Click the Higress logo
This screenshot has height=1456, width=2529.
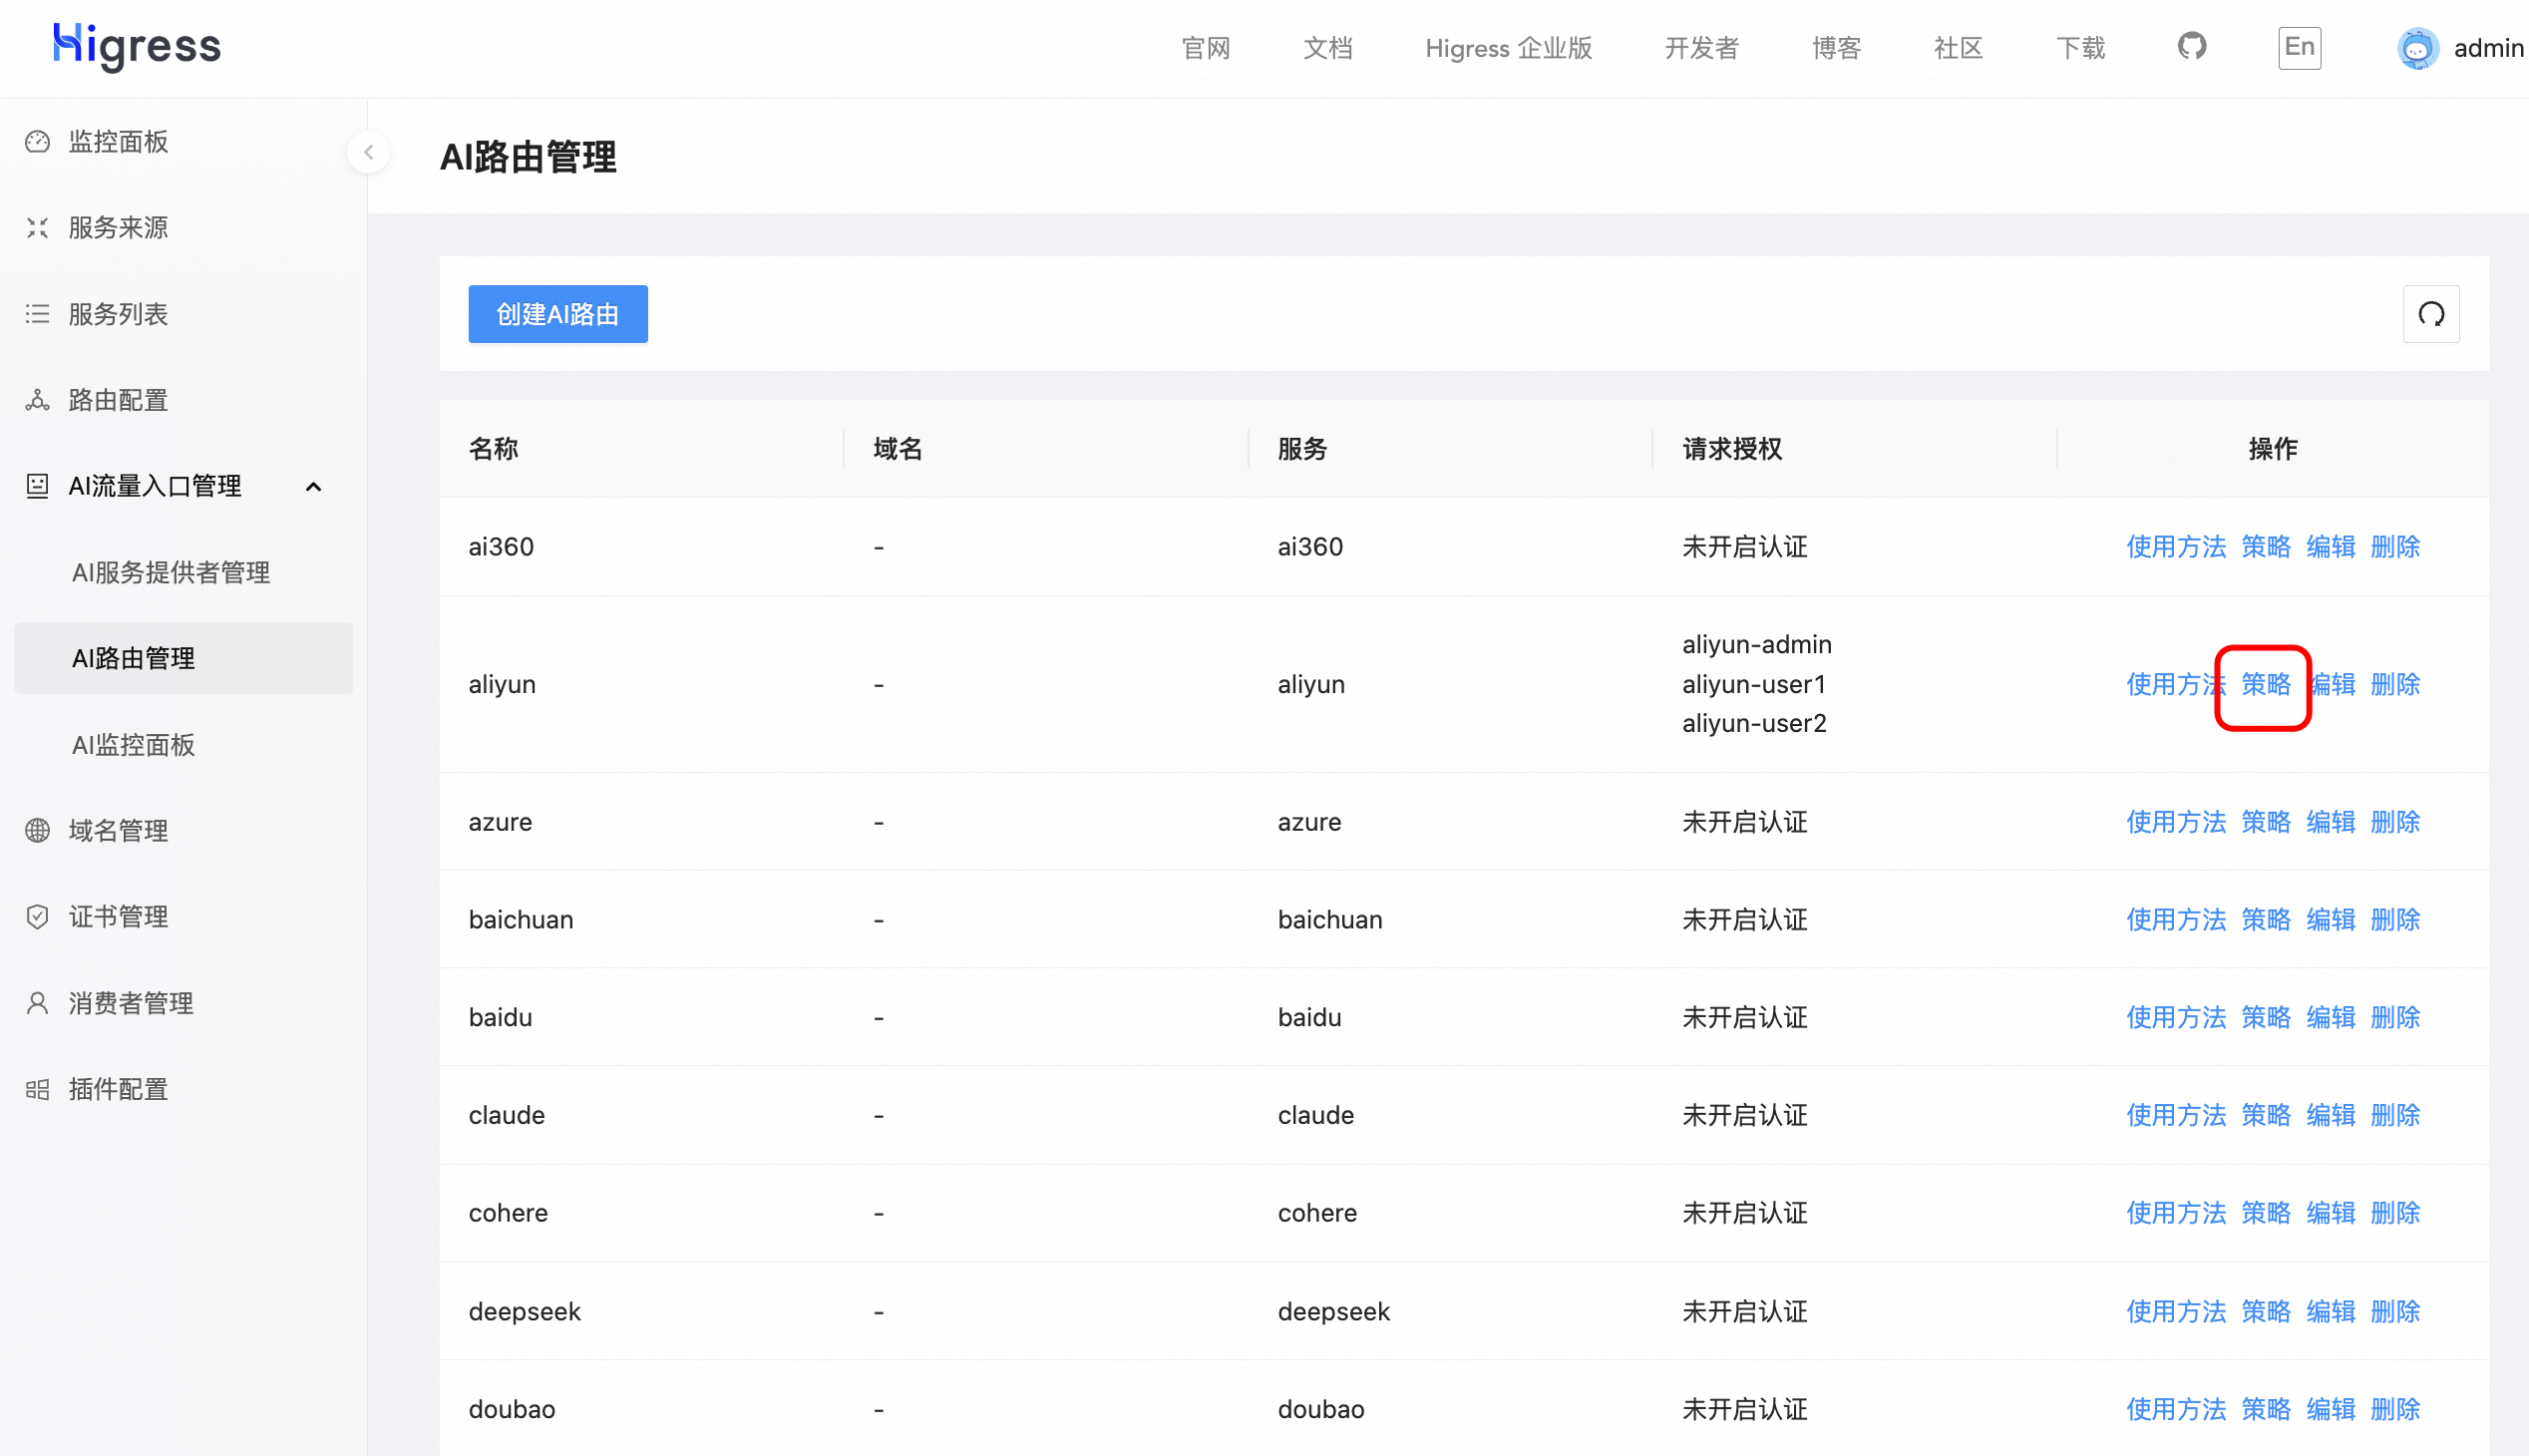137,47
